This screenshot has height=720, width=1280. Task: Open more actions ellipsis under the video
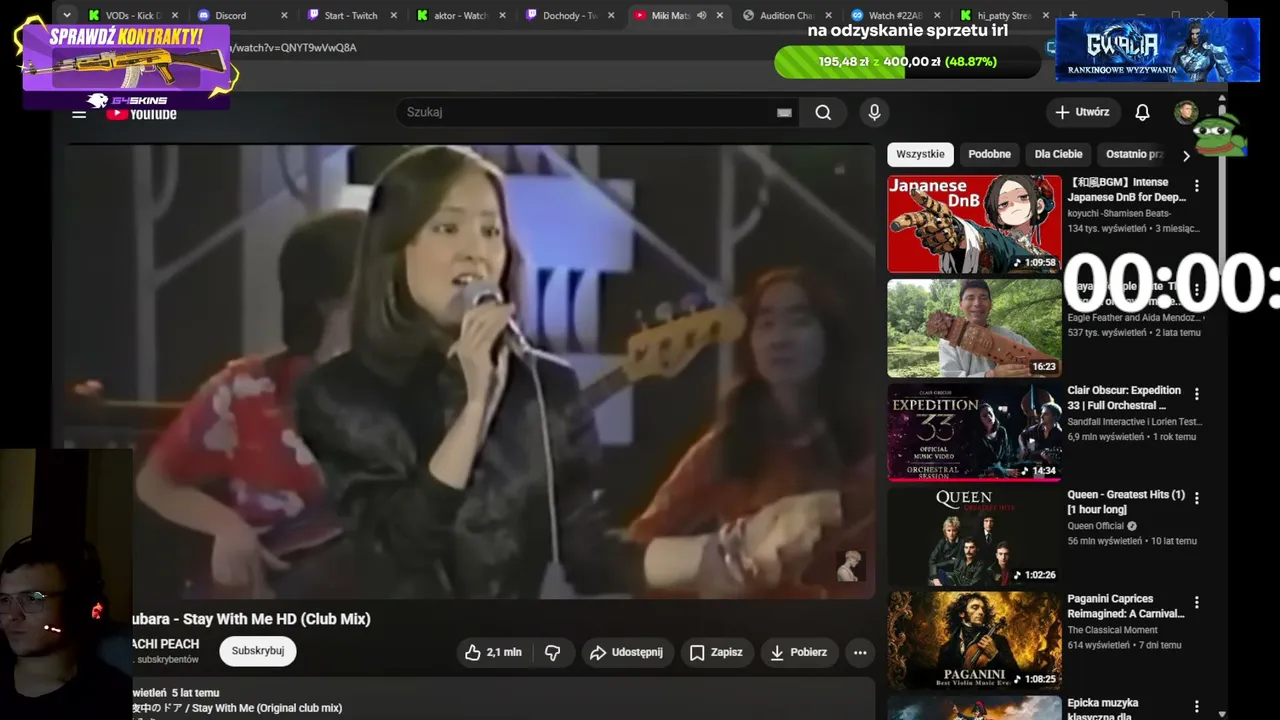860,652
